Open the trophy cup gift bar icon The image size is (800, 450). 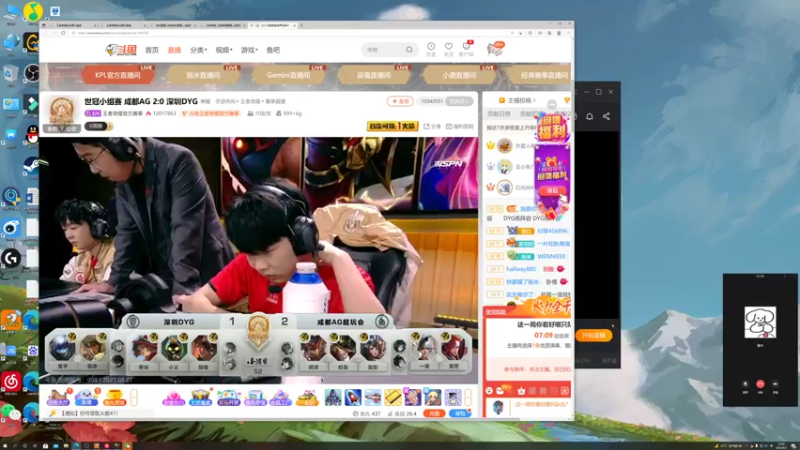click(x=115, y=397)
